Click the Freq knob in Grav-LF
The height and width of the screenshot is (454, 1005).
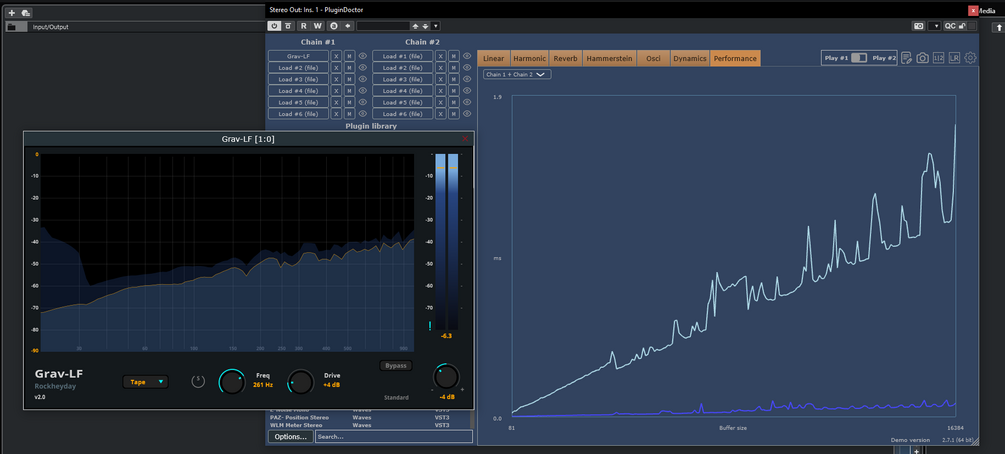[x=231, y=382]
